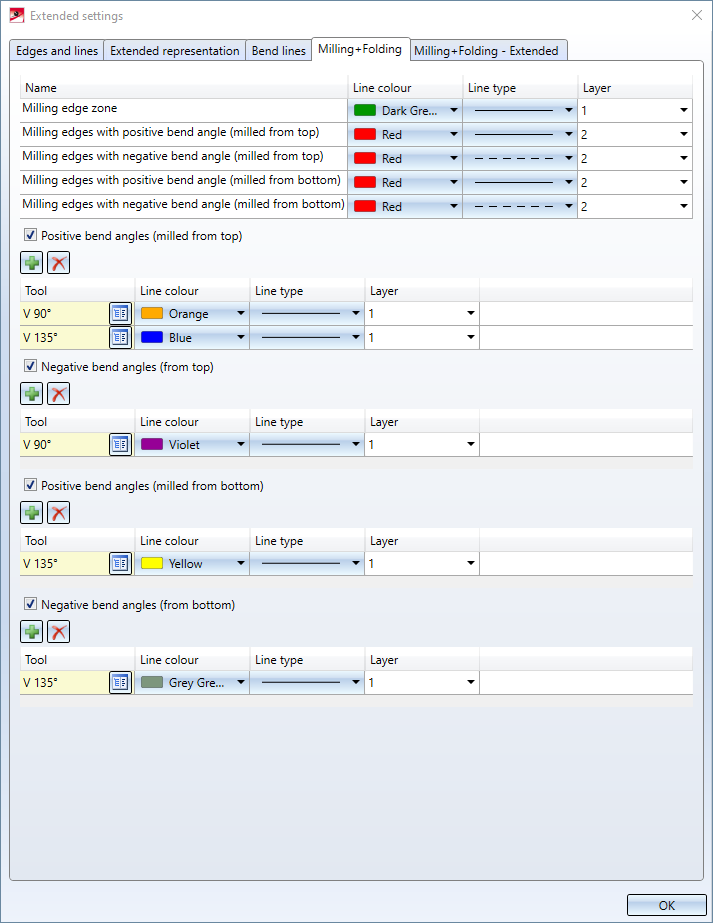Switch to Extended representation tab
The image size is (713, 923).
click(175, 51)
